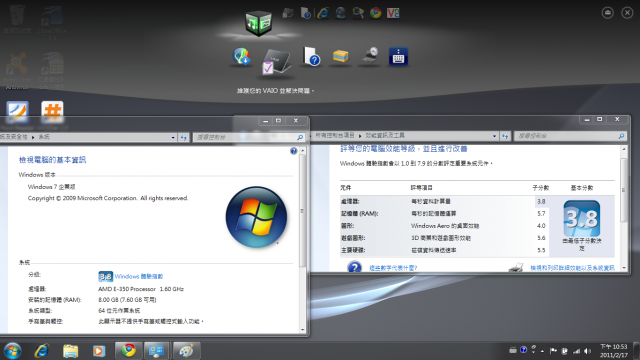Screen dimensions: 640x360
Task: Open the volume control in the tray
Action: [x=588, y=351]
